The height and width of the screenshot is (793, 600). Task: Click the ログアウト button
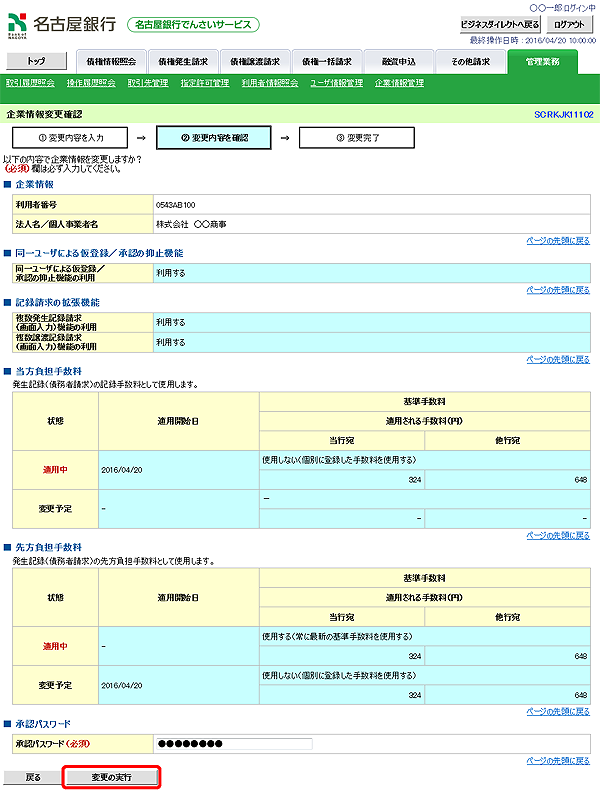point(569,24)
